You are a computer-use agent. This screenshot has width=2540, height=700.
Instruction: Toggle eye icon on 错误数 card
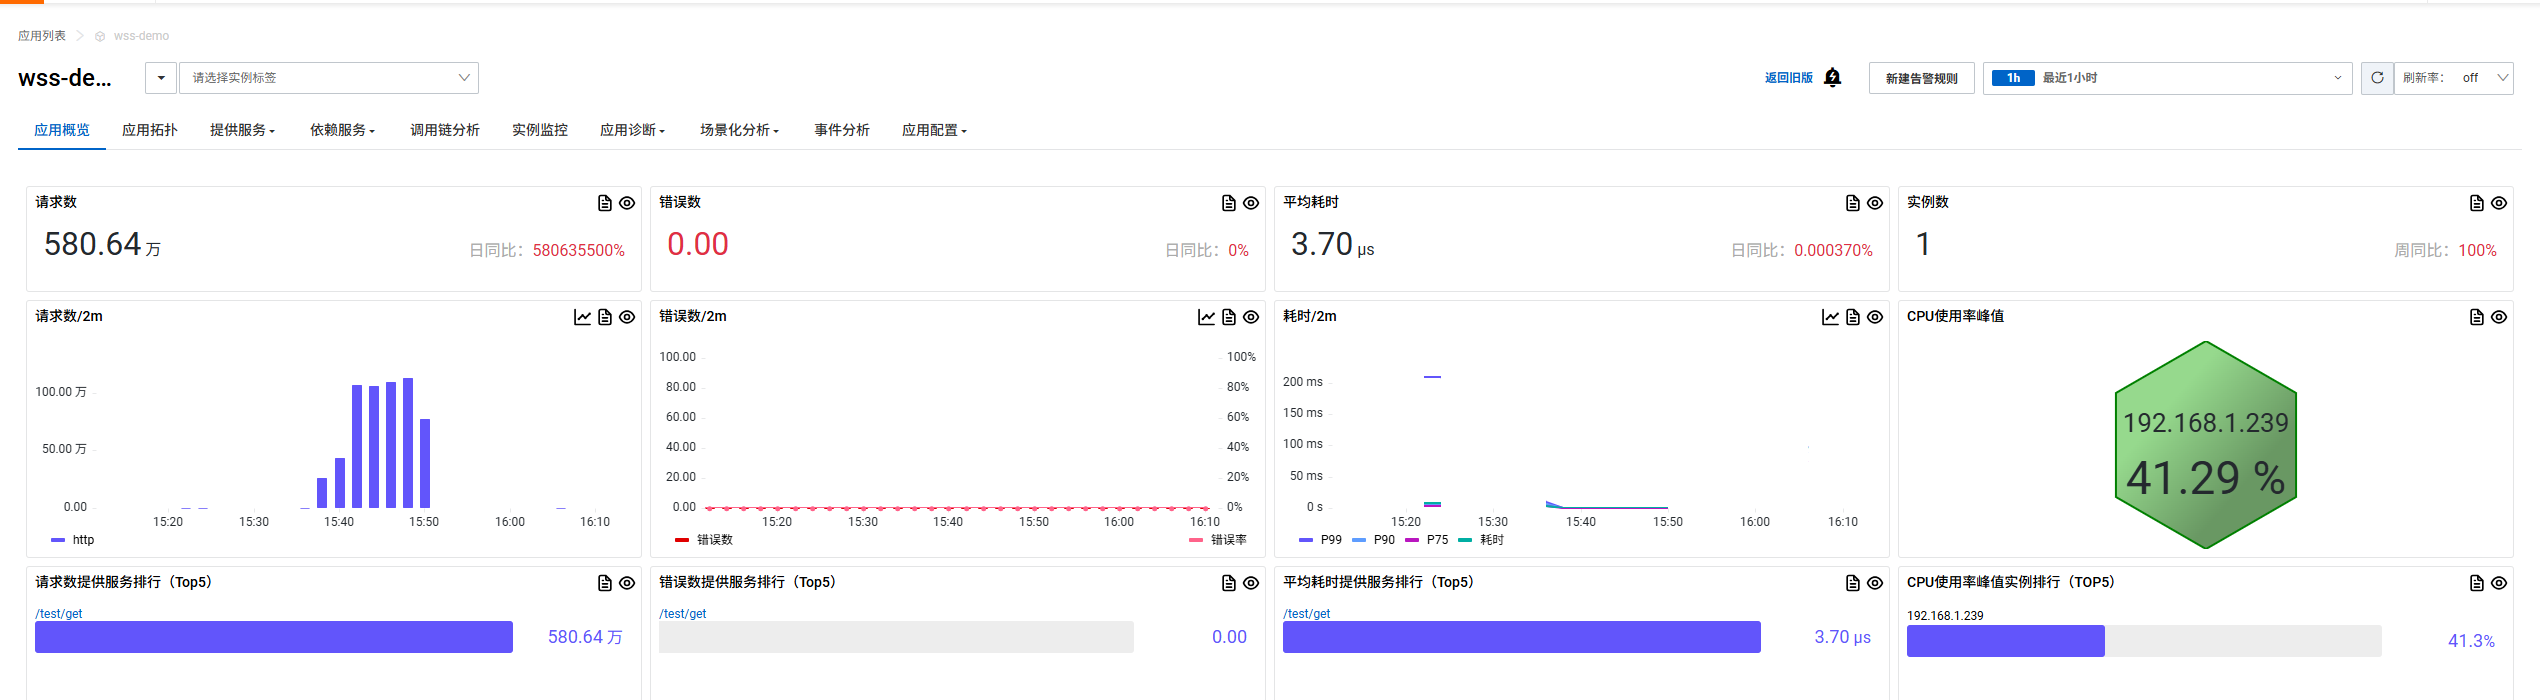coord(1251,203)
